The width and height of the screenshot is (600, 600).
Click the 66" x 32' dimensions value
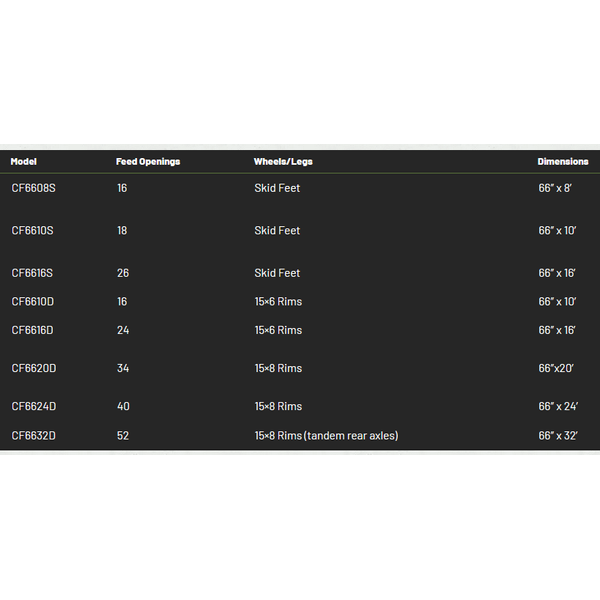click(558, 435)
